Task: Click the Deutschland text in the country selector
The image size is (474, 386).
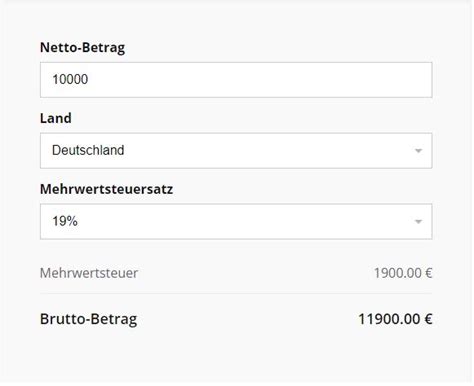Action: (x=88, y=150)
